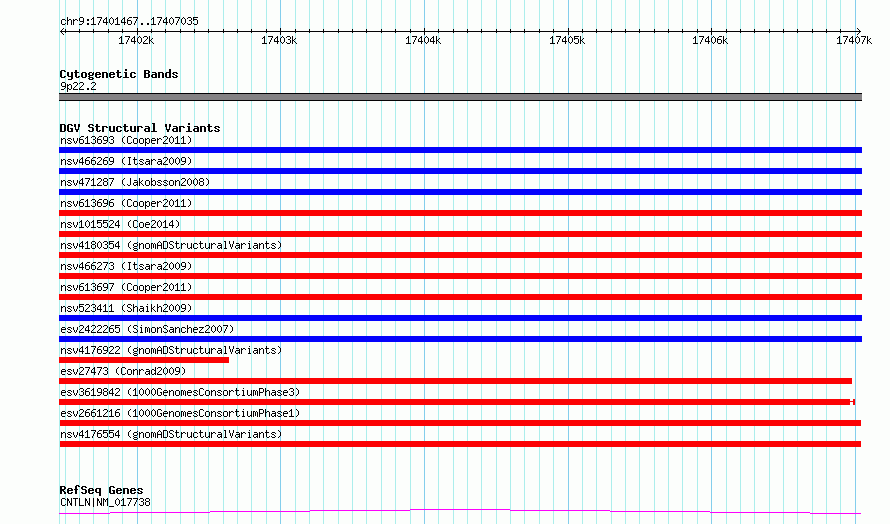Click the chr9:17401467..17407035 position label
The image size is (890, 524).
click(x=129, y=22)
